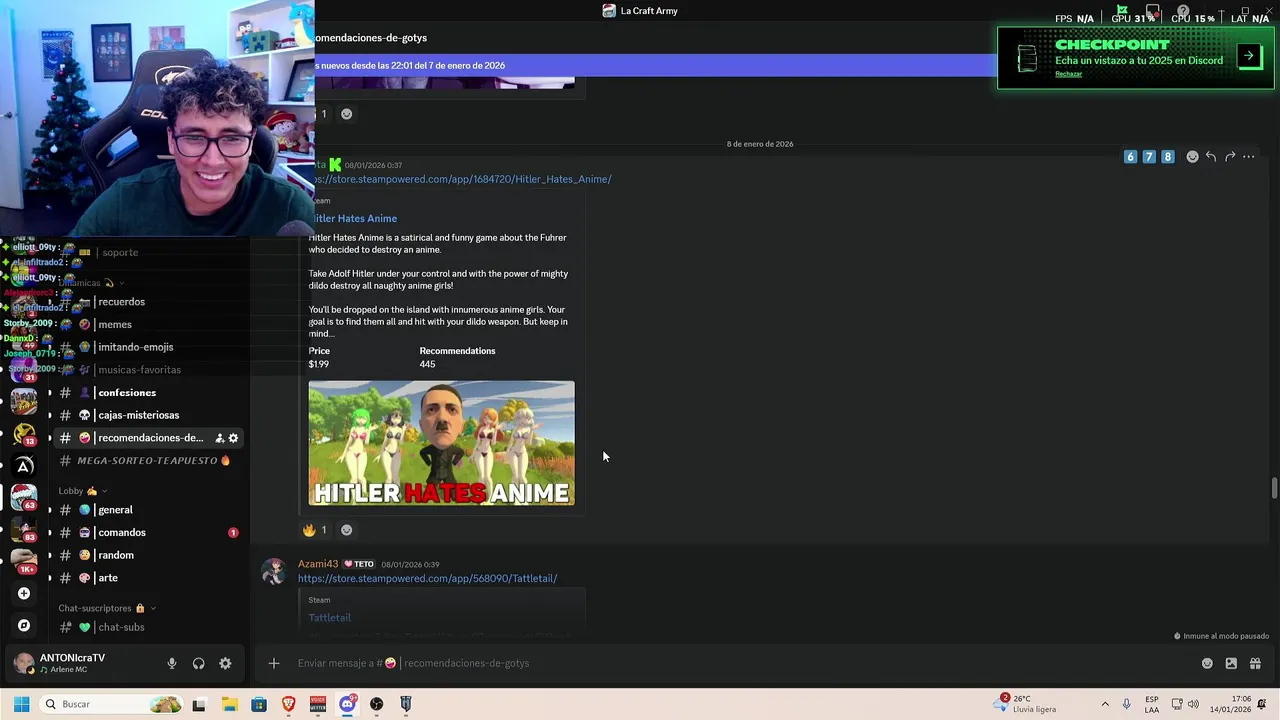Open the Tattletail Steam store URL
The image size is (1280, 720).
point(427,578)
